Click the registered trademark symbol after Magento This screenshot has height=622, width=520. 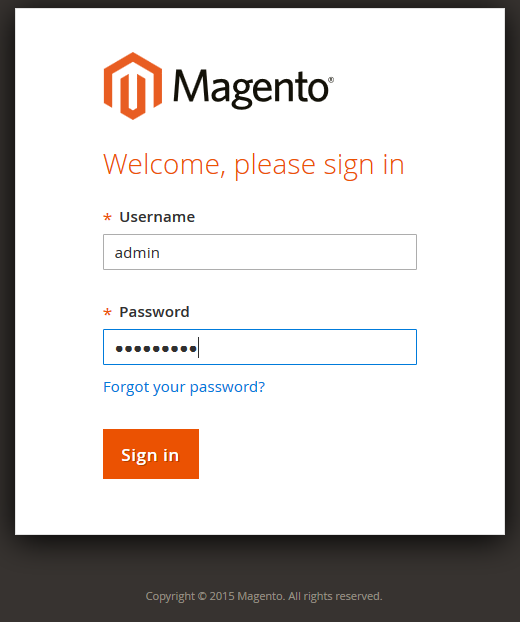click(331, 80)
